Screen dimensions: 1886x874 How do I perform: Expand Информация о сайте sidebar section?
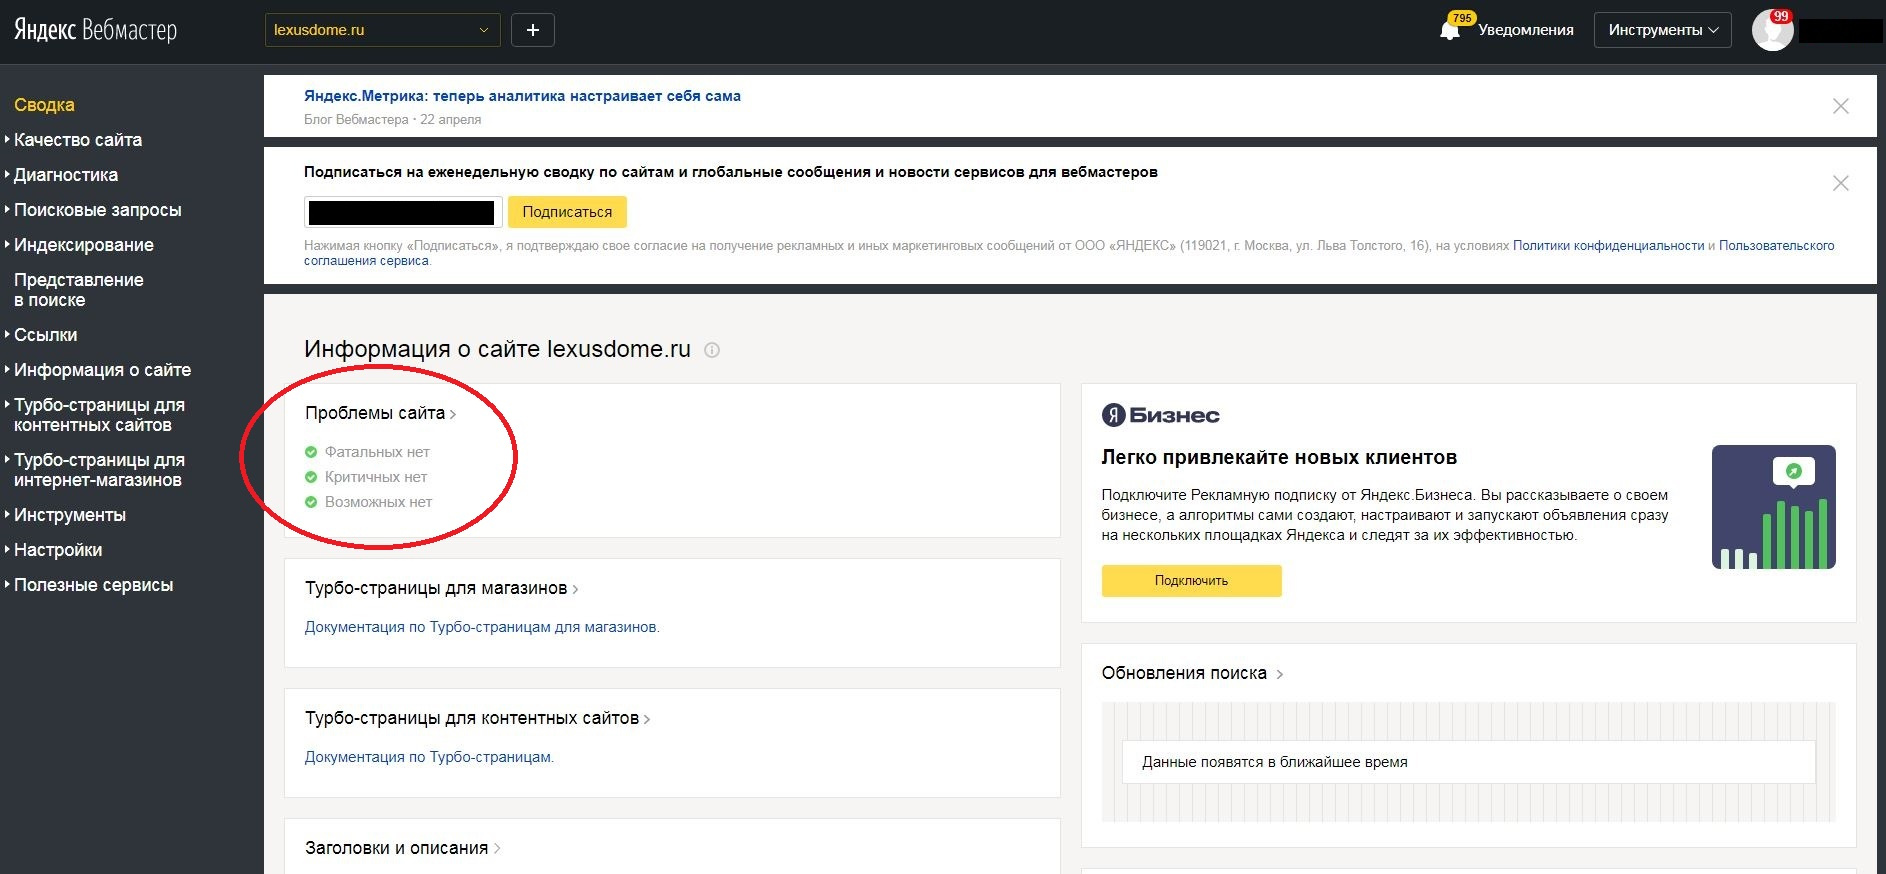(x=102, y=370)
